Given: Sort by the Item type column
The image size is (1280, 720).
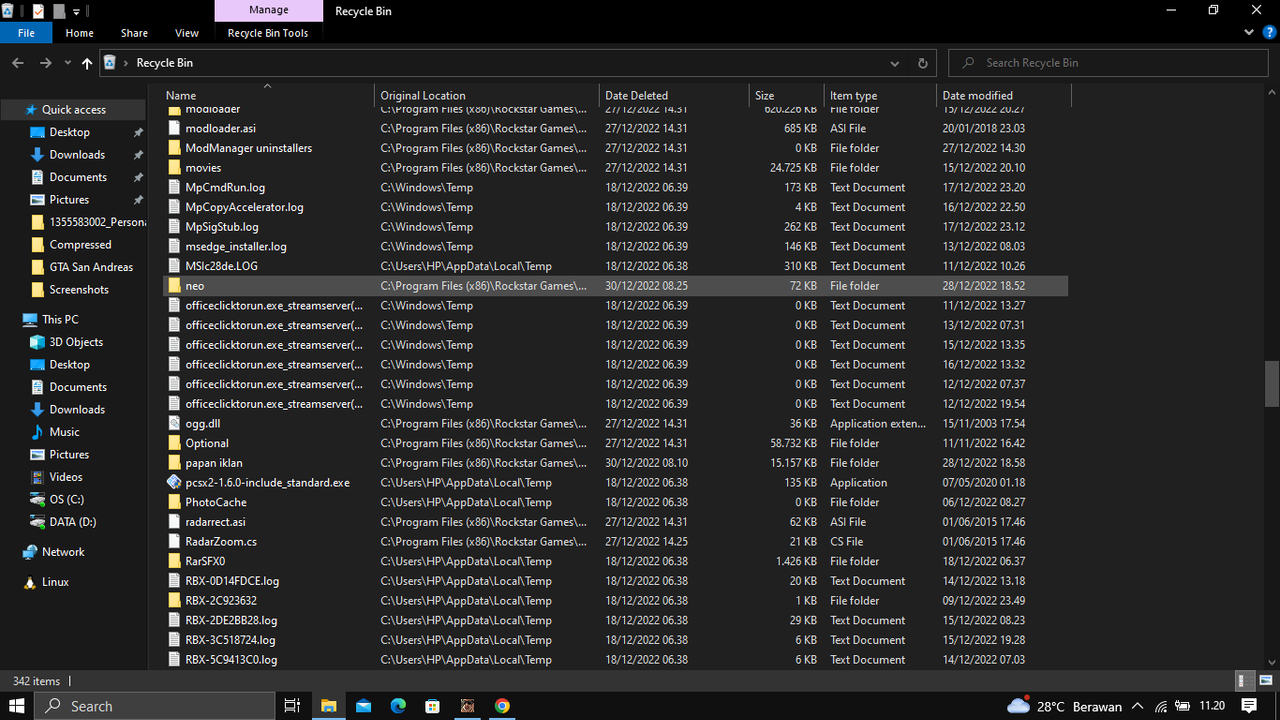Looking at the screenshot, I should point(880,96).
